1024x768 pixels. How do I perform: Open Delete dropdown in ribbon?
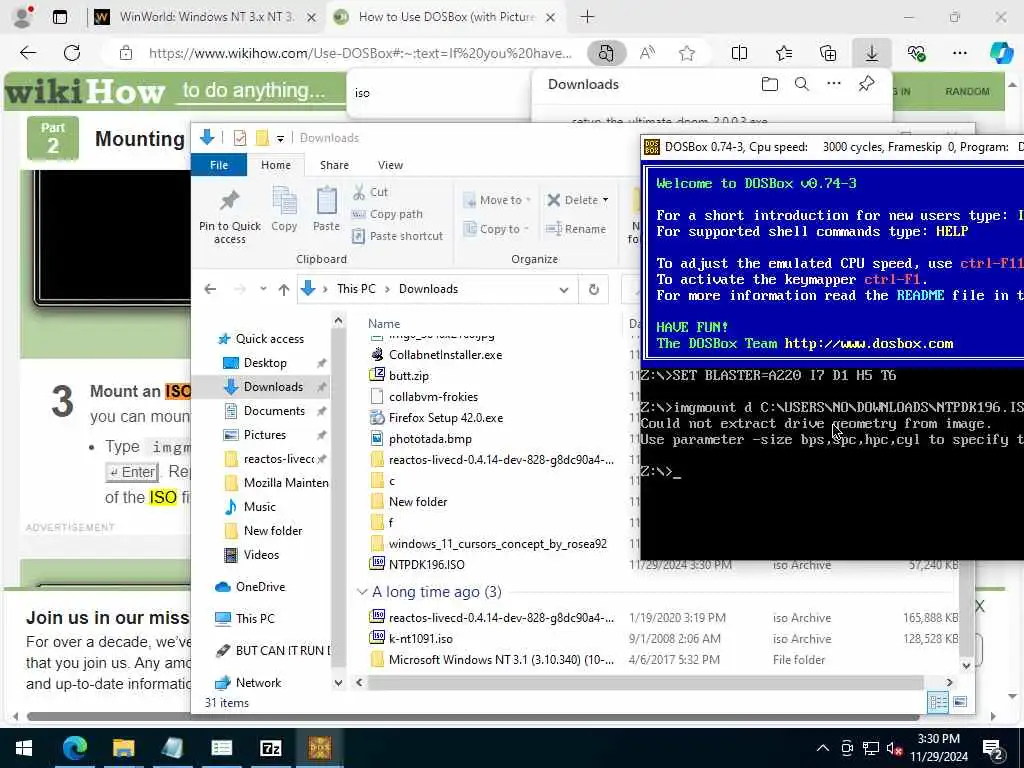click(x=605, y=200)
